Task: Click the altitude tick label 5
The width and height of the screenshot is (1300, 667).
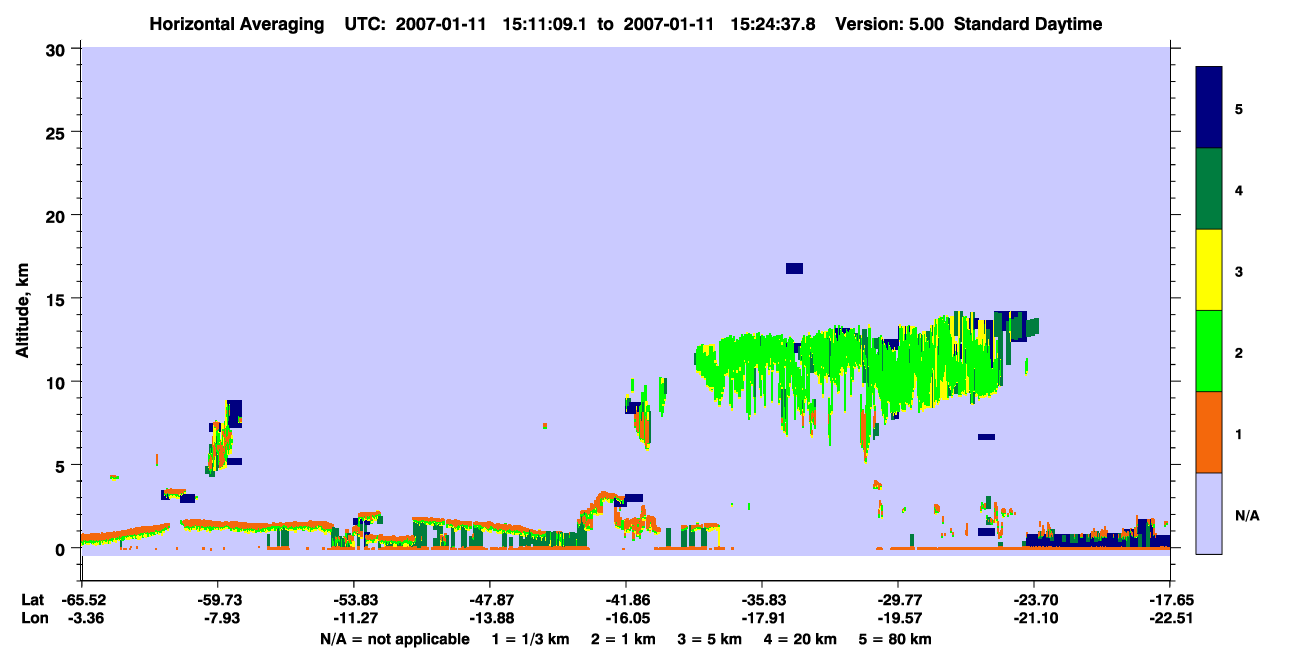Action: [62, 465]
